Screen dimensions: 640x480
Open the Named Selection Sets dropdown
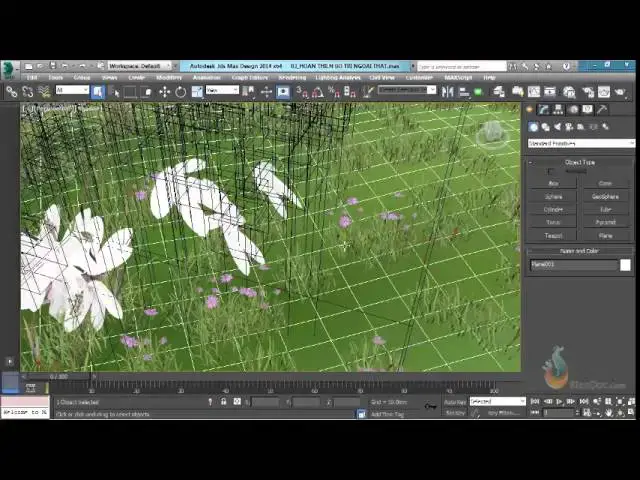tap(407, 90)
